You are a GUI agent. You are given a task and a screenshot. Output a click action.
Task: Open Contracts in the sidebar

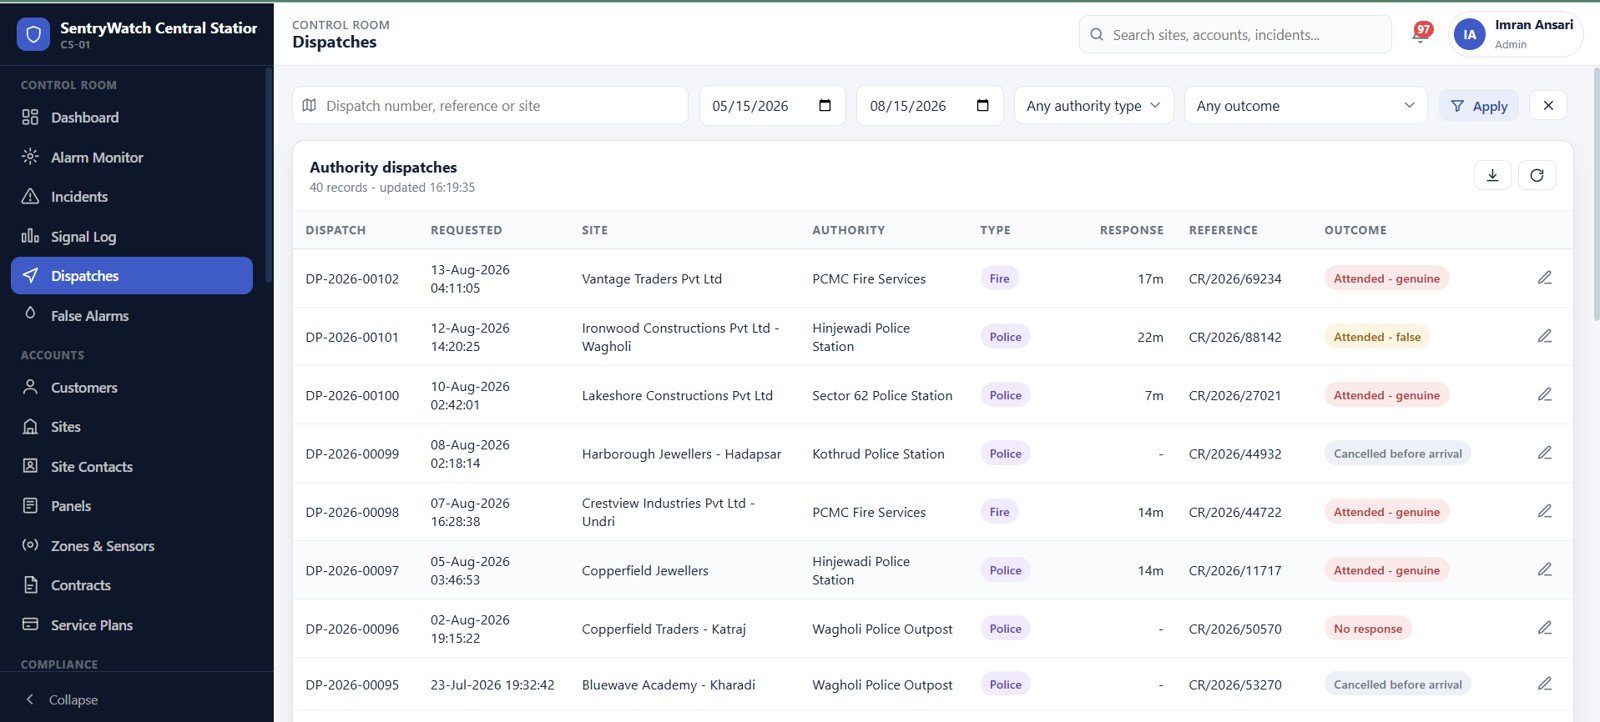[x=132, y=585]
